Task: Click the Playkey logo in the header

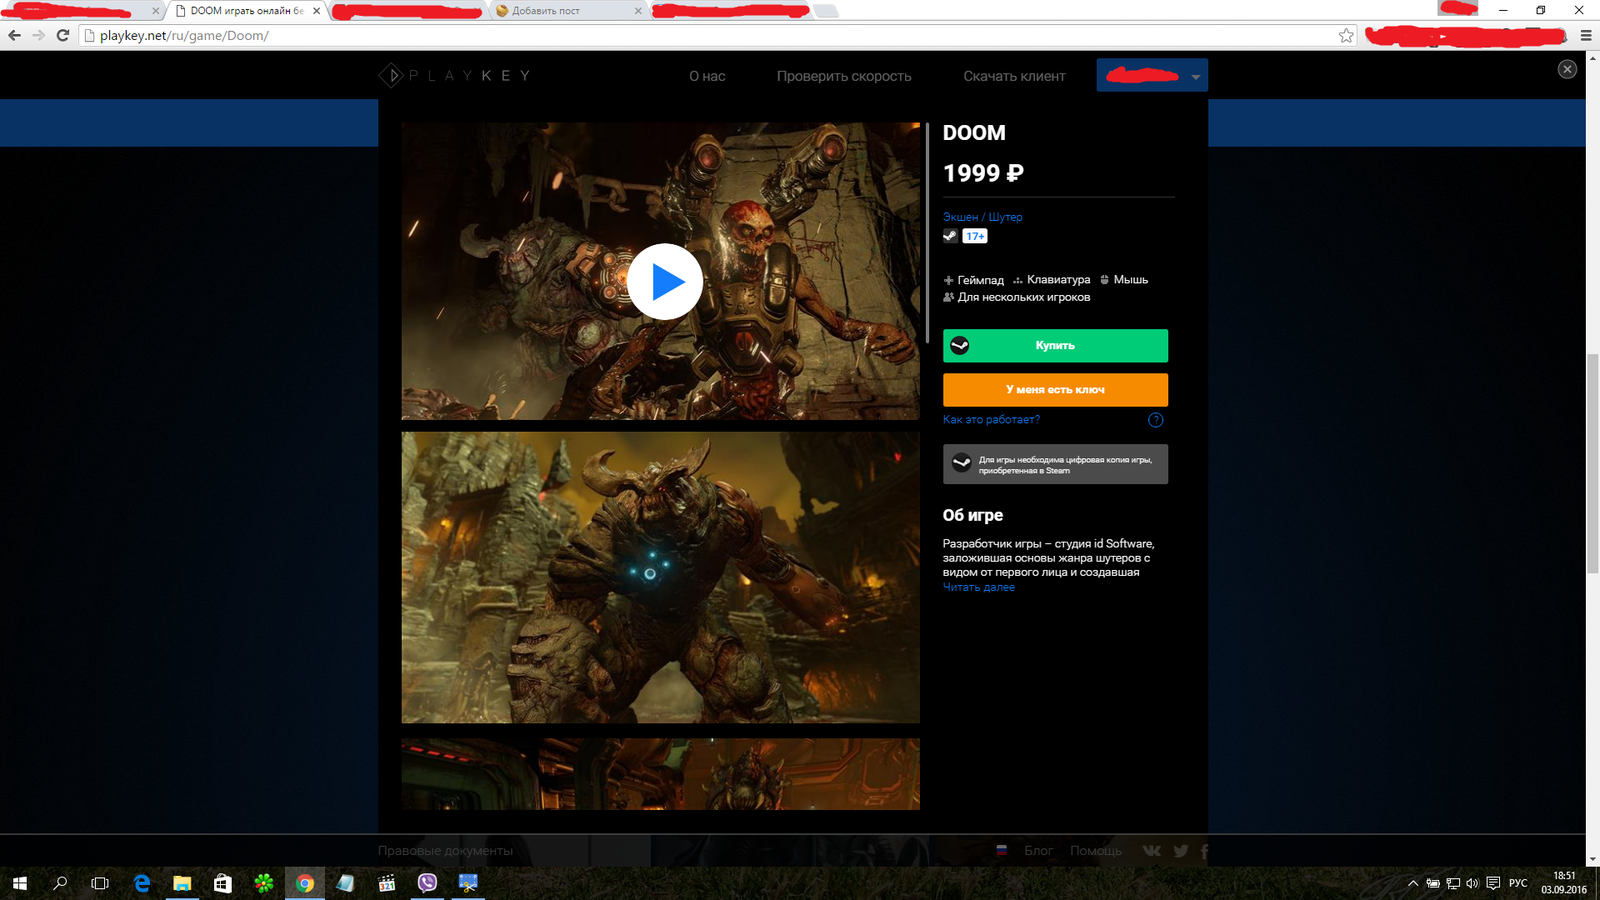Action: [x=455, y=75]
